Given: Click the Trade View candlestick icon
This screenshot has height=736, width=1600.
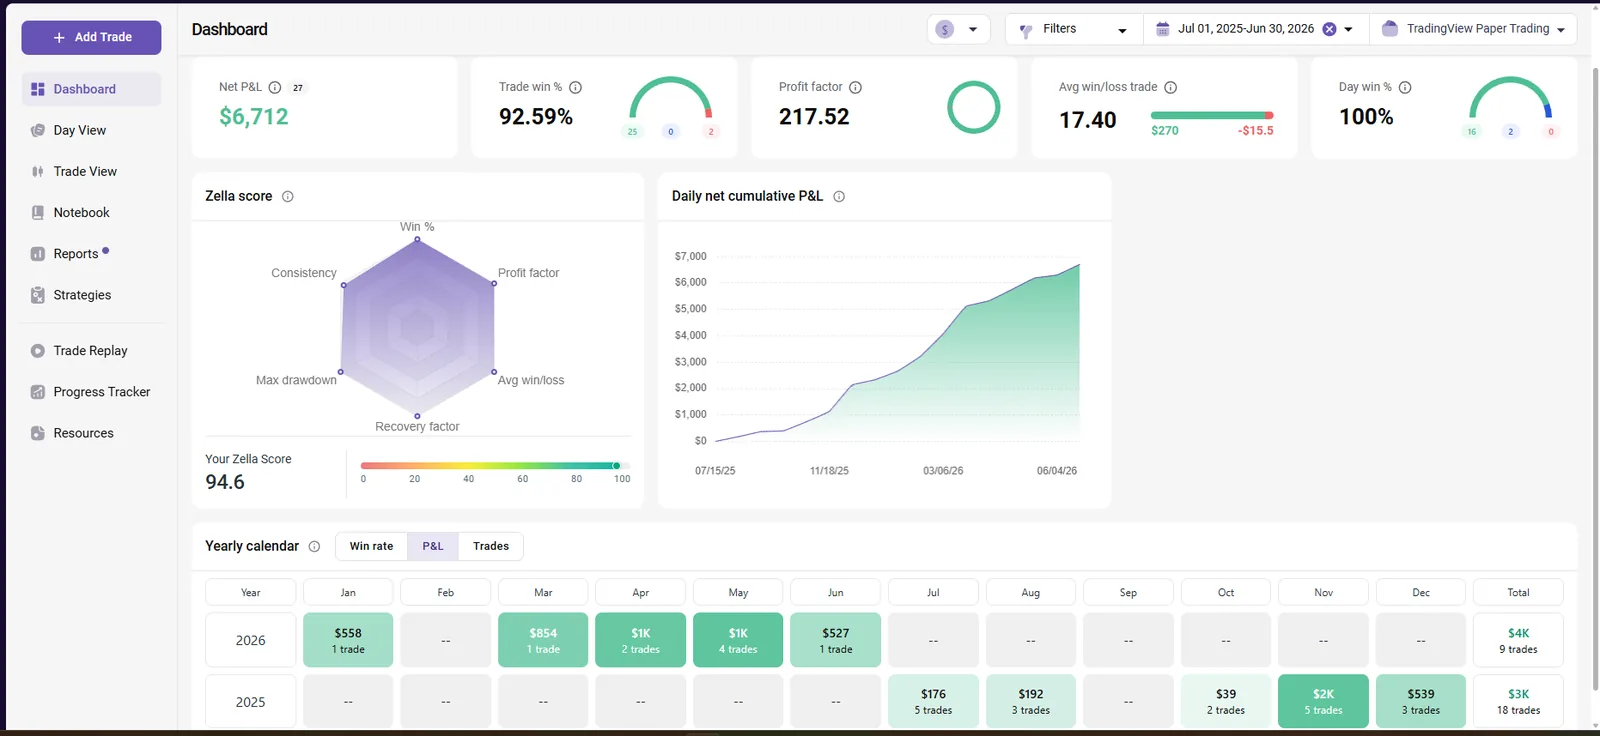Looking at the screenshot, I should pyautogui.click(x=38, y=171).
